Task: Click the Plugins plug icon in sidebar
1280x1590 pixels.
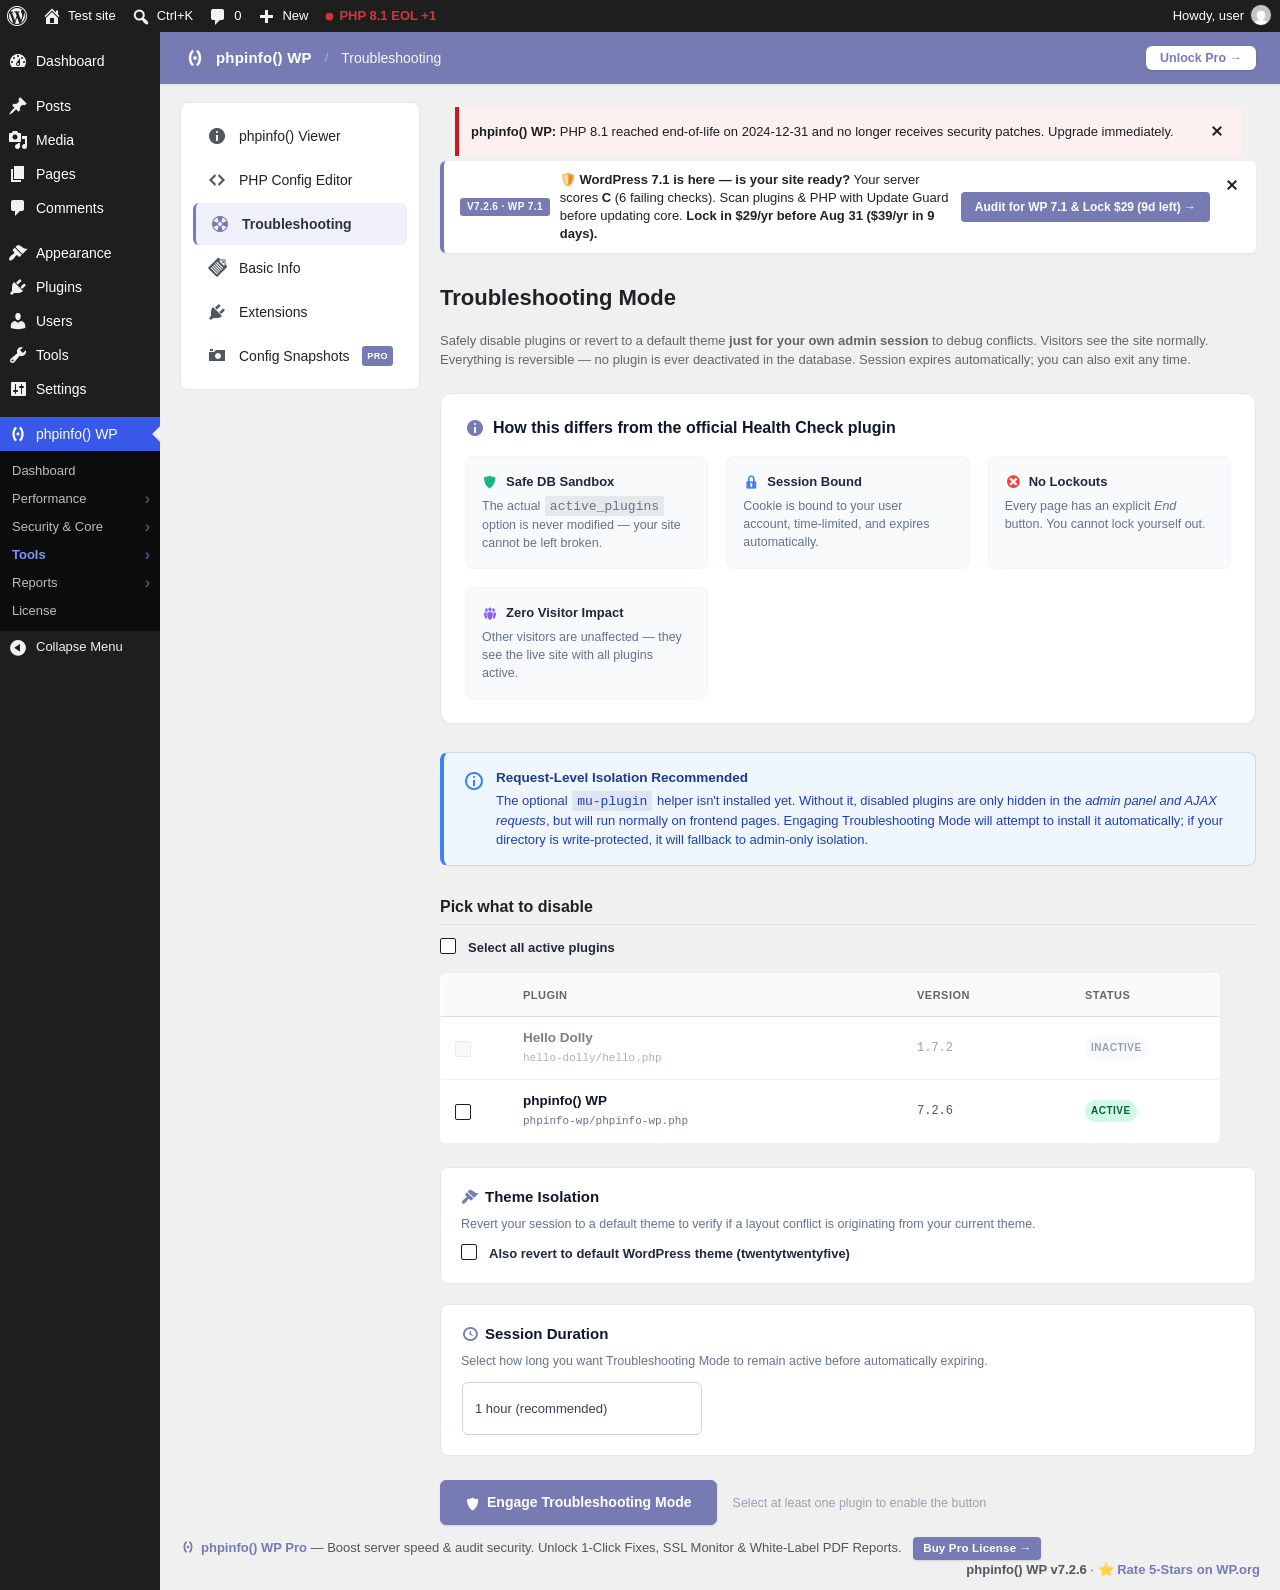Action: pos(18,287)
